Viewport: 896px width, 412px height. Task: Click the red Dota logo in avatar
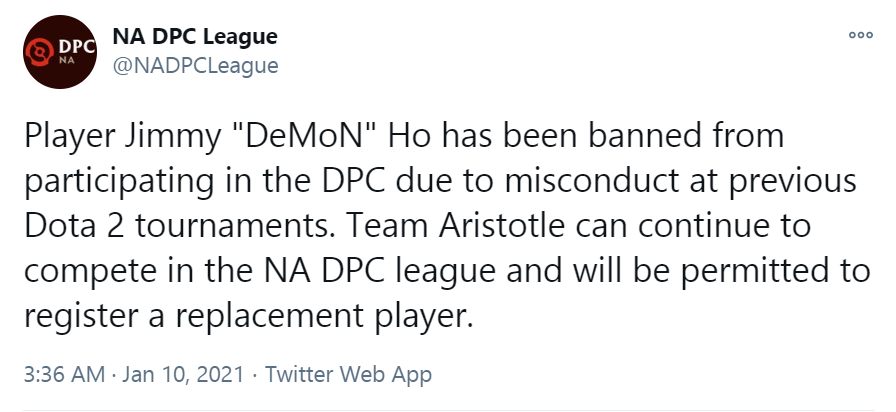tap(40, 53)
